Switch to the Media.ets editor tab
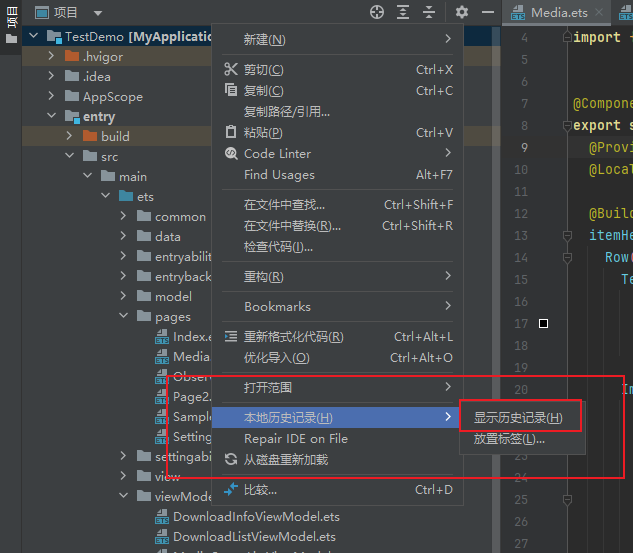Viewport: 633px width, 553px height. click(x=558, y=12)
